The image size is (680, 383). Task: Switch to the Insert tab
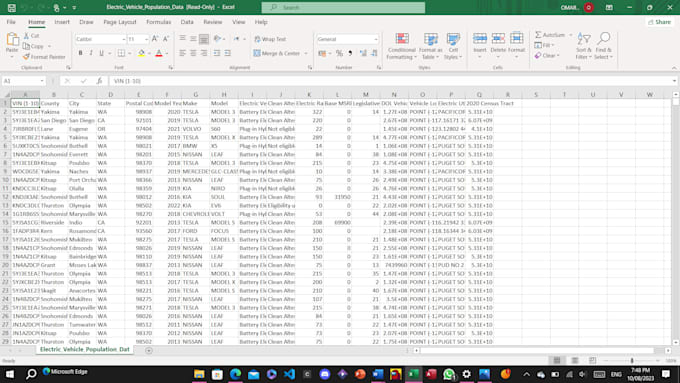pos(62,22)
